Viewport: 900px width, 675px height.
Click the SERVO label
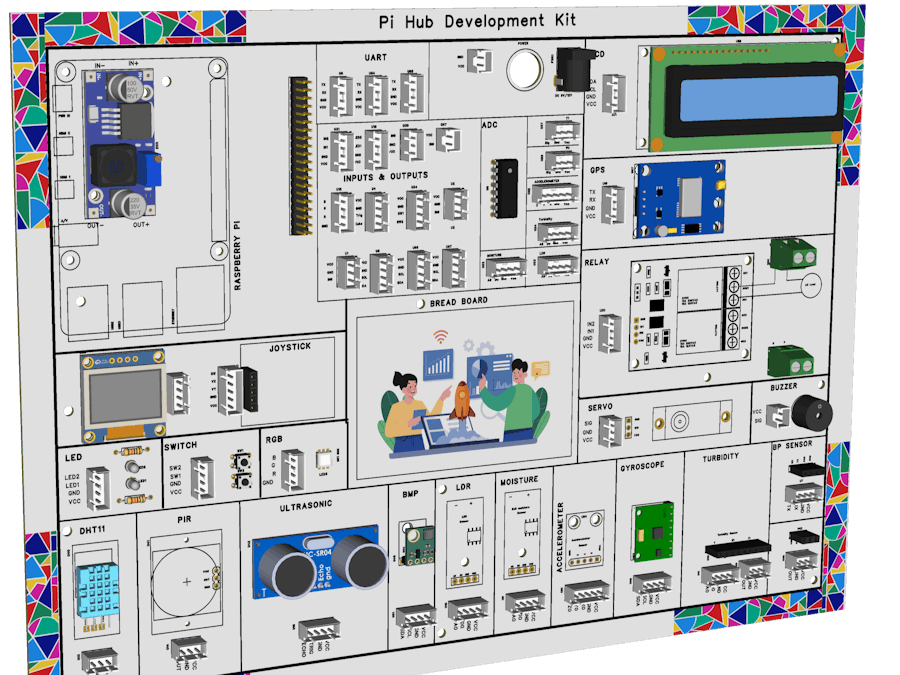[600, 407]
